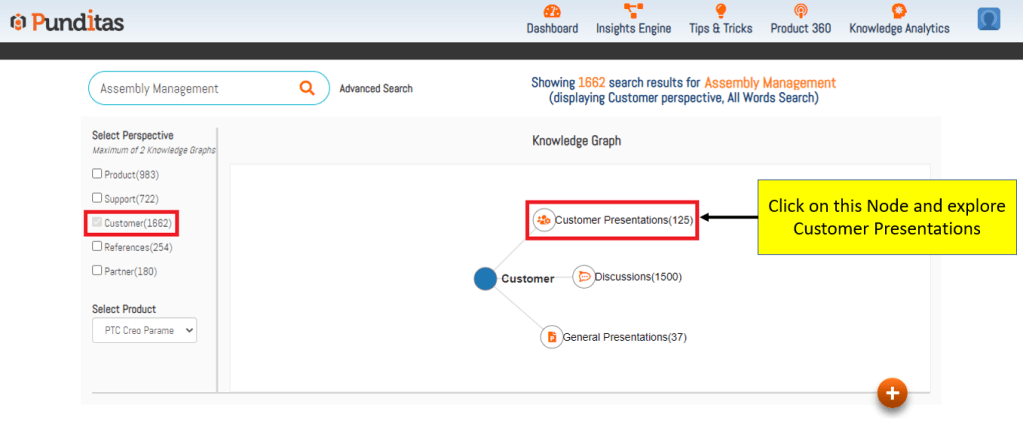Click the blue Customer root node
This screenshot has width=1023, height=429.
[x=485, y=279]
